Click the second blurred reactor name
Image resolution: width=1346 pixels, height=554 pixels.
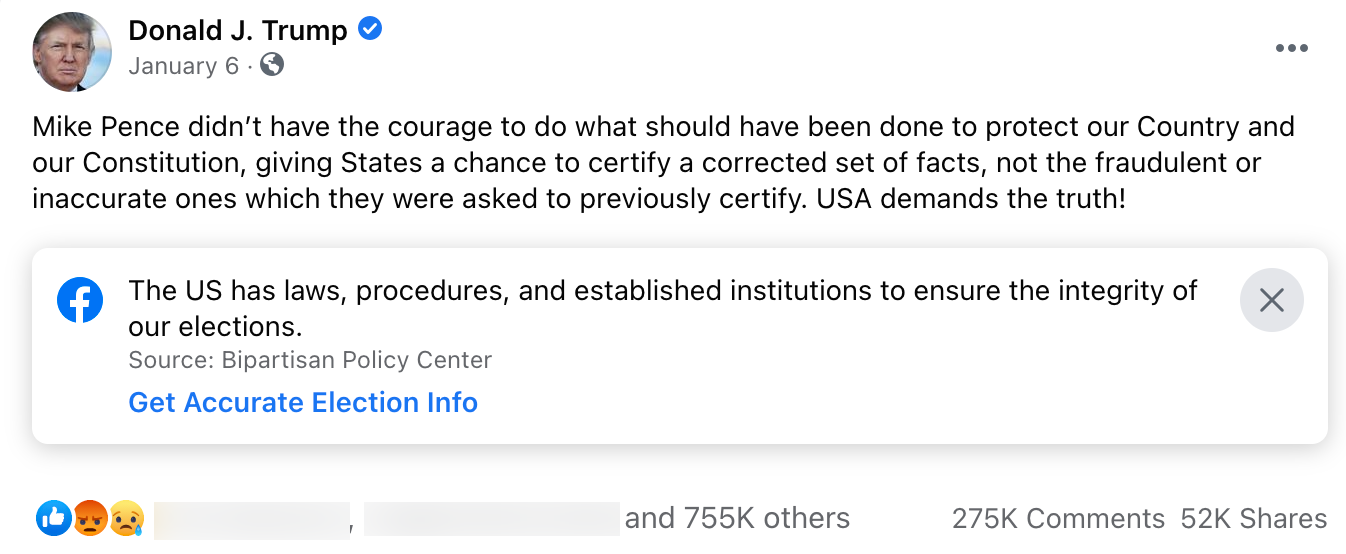tap(491, 518)
